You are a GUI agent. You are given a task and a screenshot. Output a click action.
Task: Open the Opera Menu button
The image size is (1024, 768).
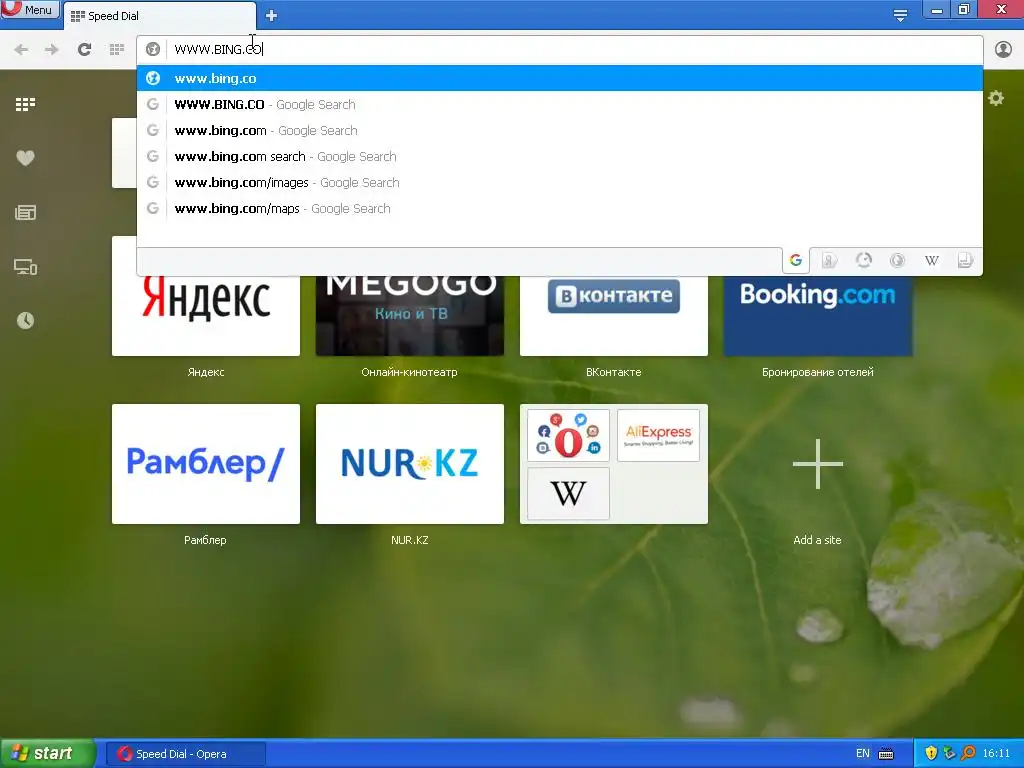click(29, 9)
